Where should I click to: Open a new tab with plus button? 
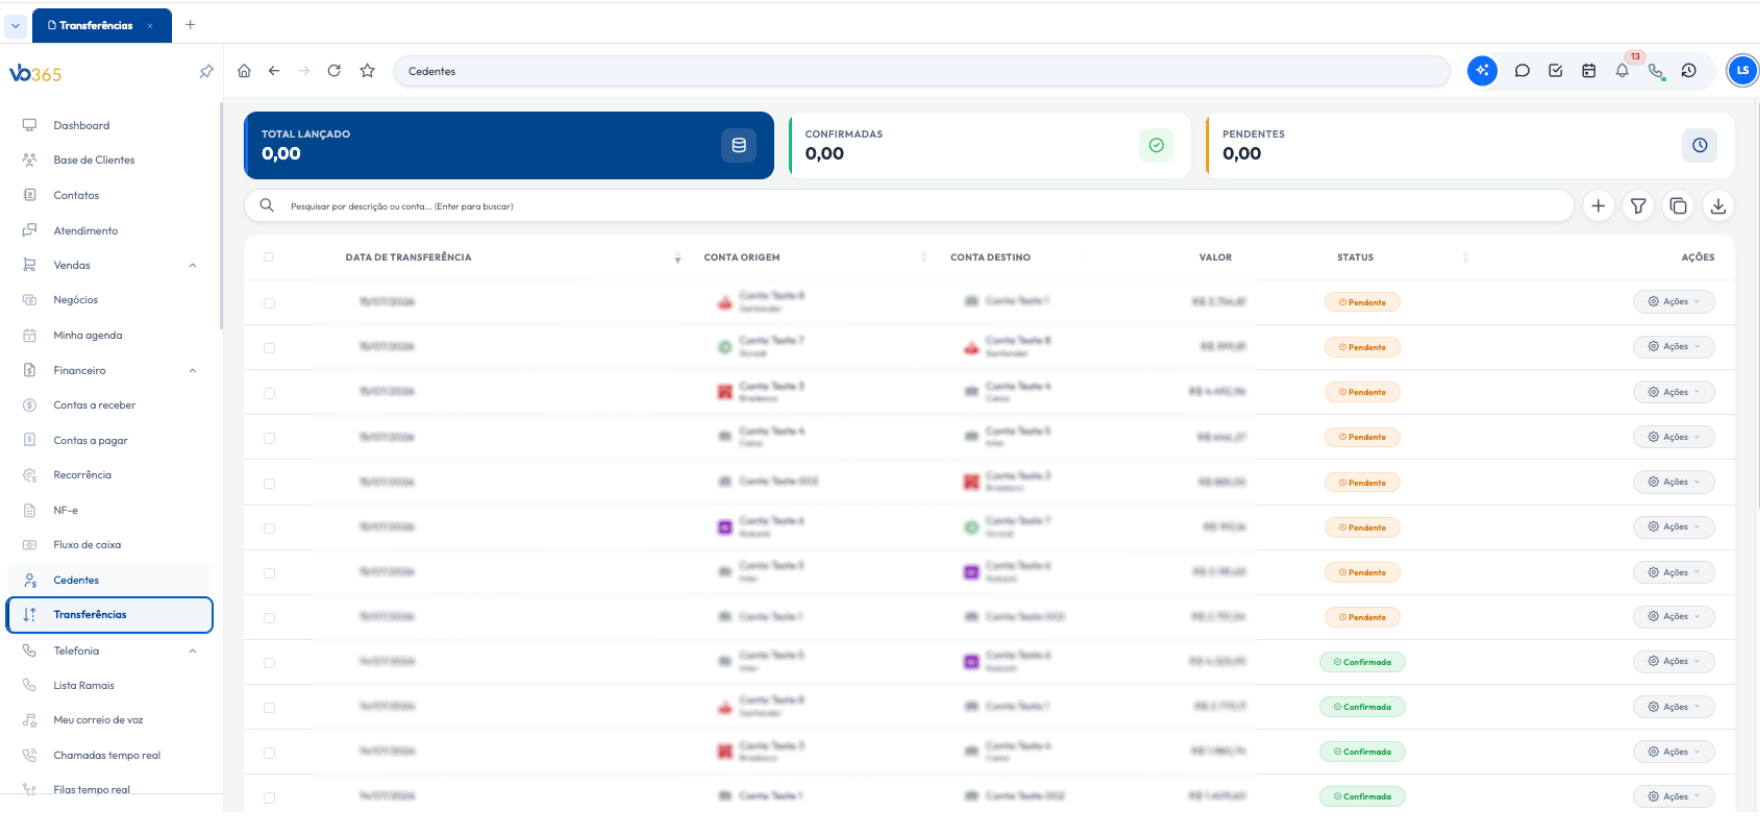[190, 25]
